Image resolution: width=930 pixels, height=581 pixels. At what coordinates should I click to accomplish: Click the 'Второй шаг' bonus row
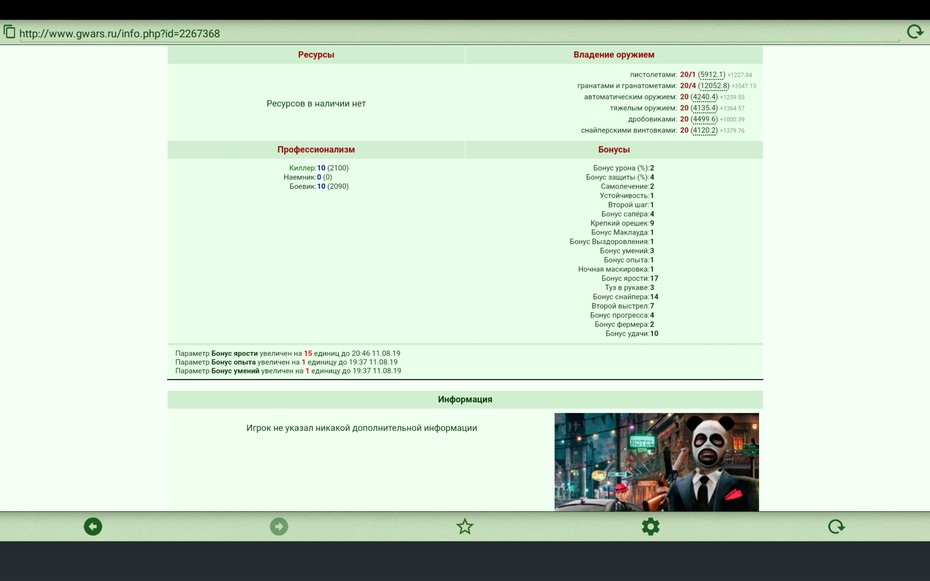[x=631, y=205]
